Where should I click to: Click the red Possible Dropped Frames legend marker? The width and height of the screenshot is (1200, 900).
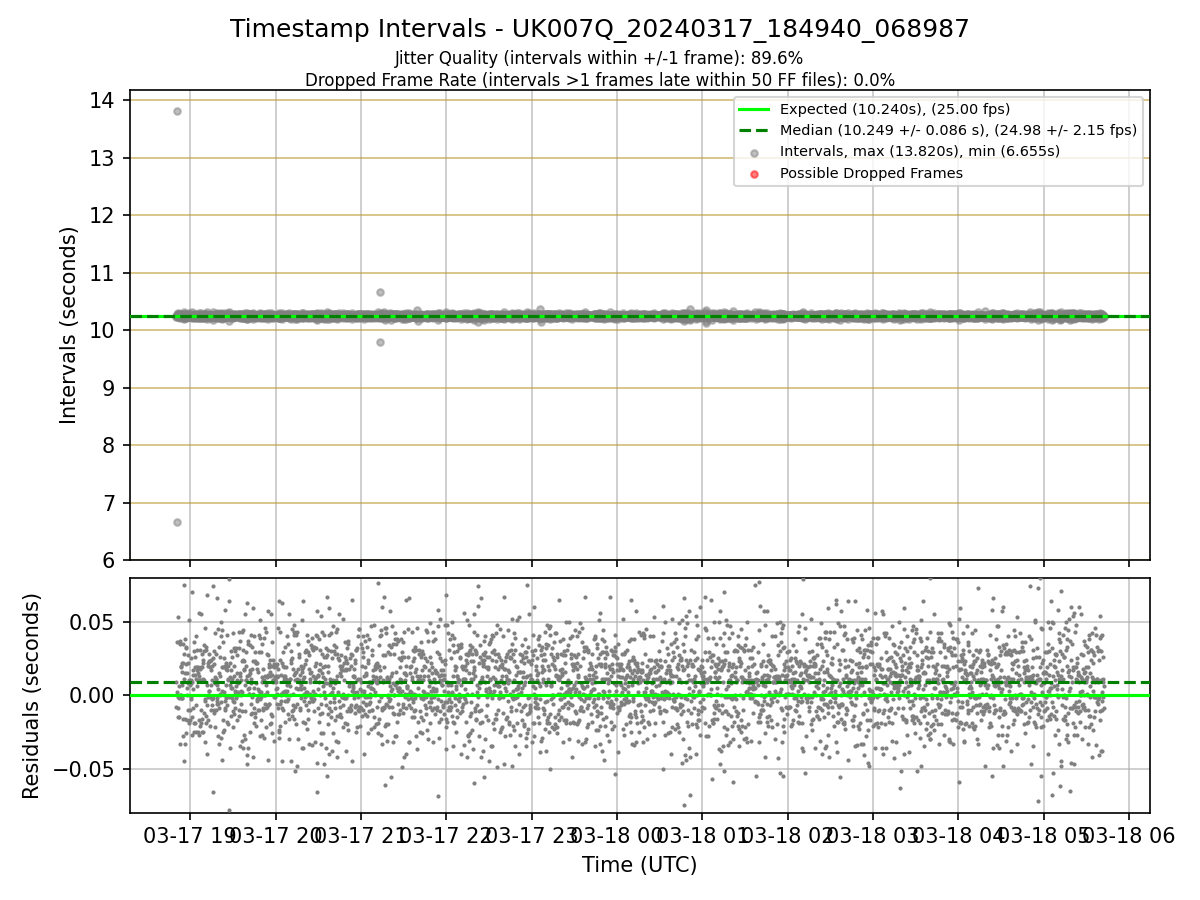754,174
